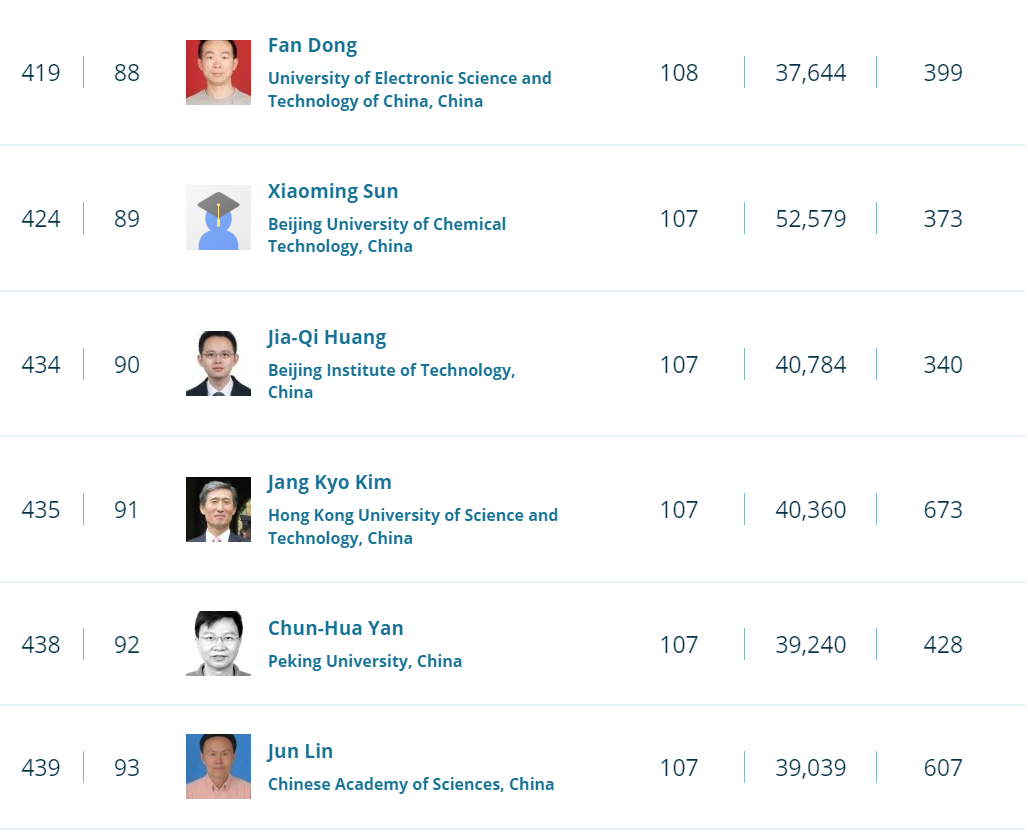
Task: Open University of Electronic Science and Technology link
Action: click(409, 89)
